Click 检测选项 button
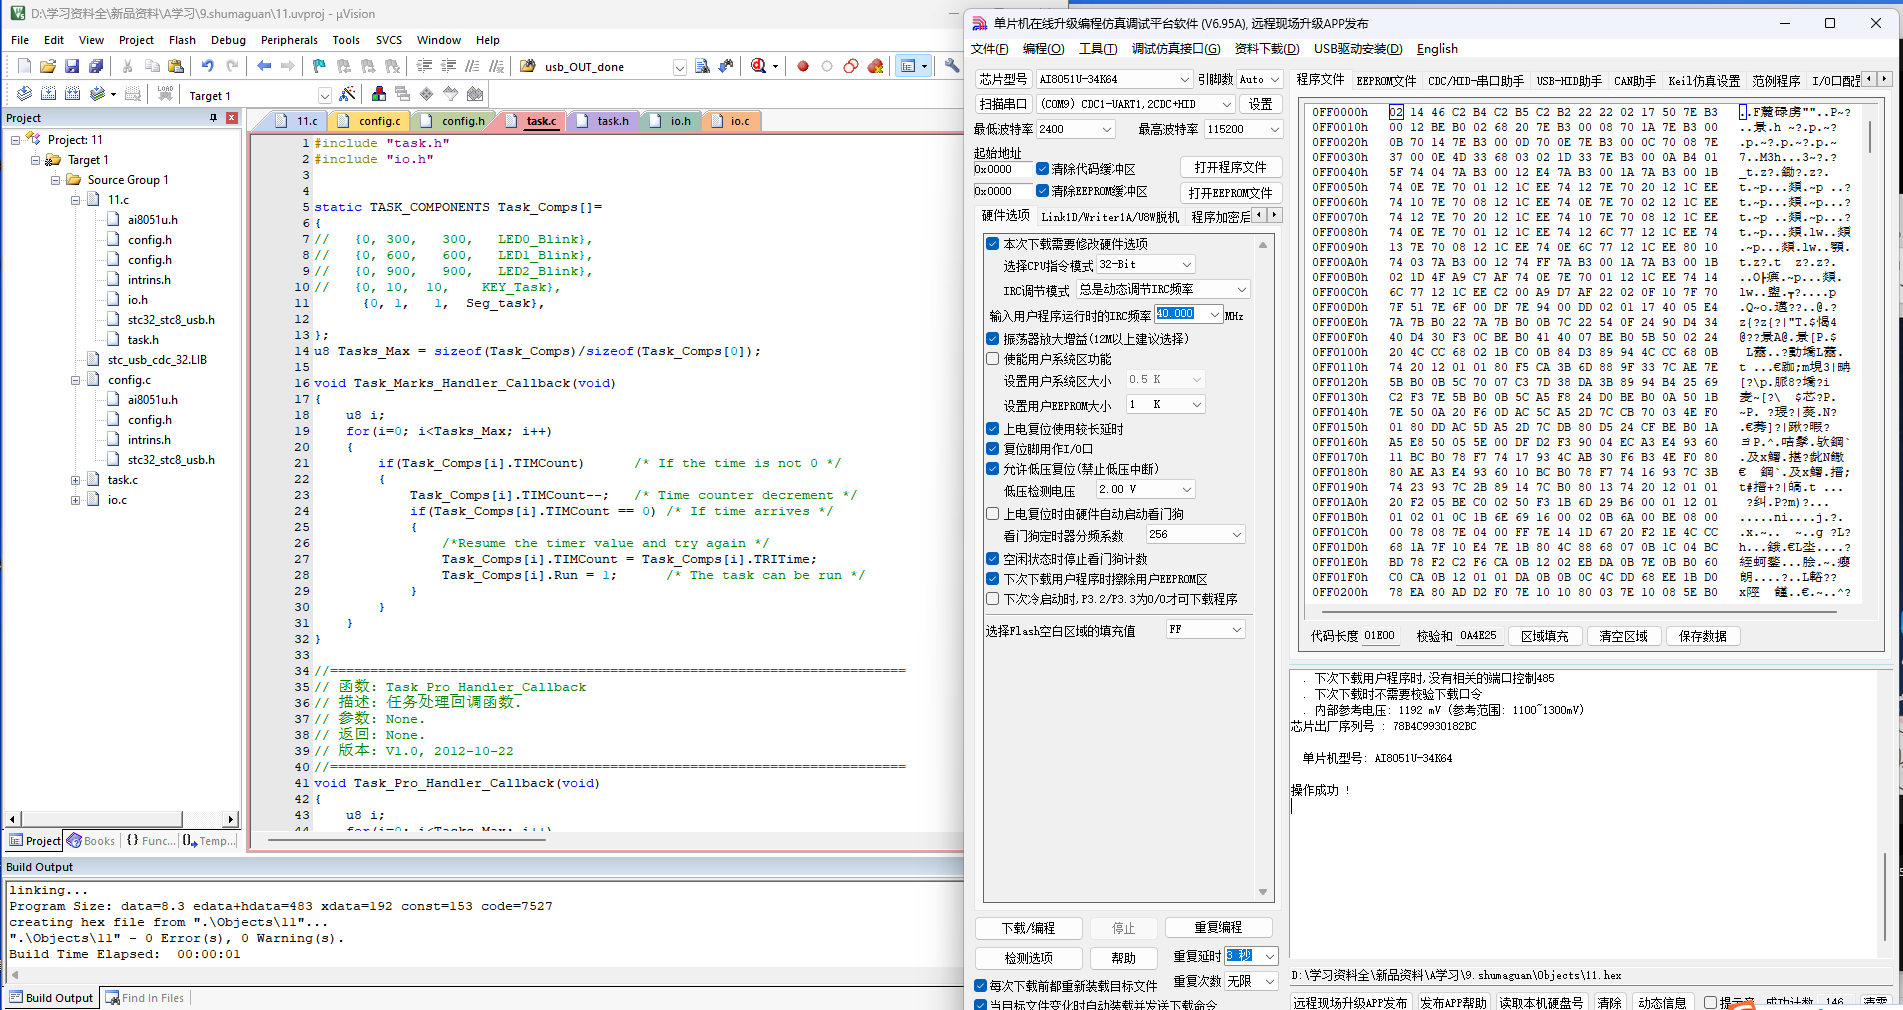The height and width of the screenshot is (1010, 1903). click(1029, 958)
